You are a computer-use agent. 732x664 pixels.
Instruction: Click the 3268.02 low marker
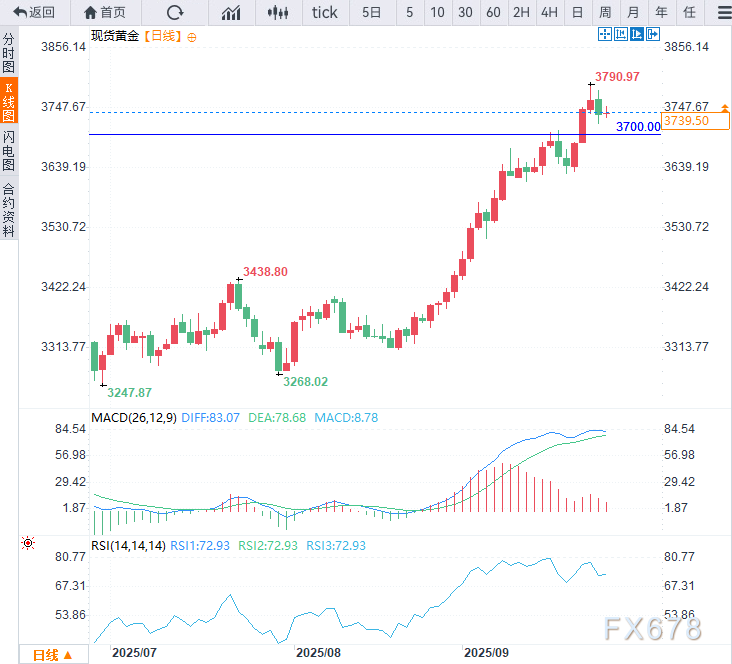305,382
